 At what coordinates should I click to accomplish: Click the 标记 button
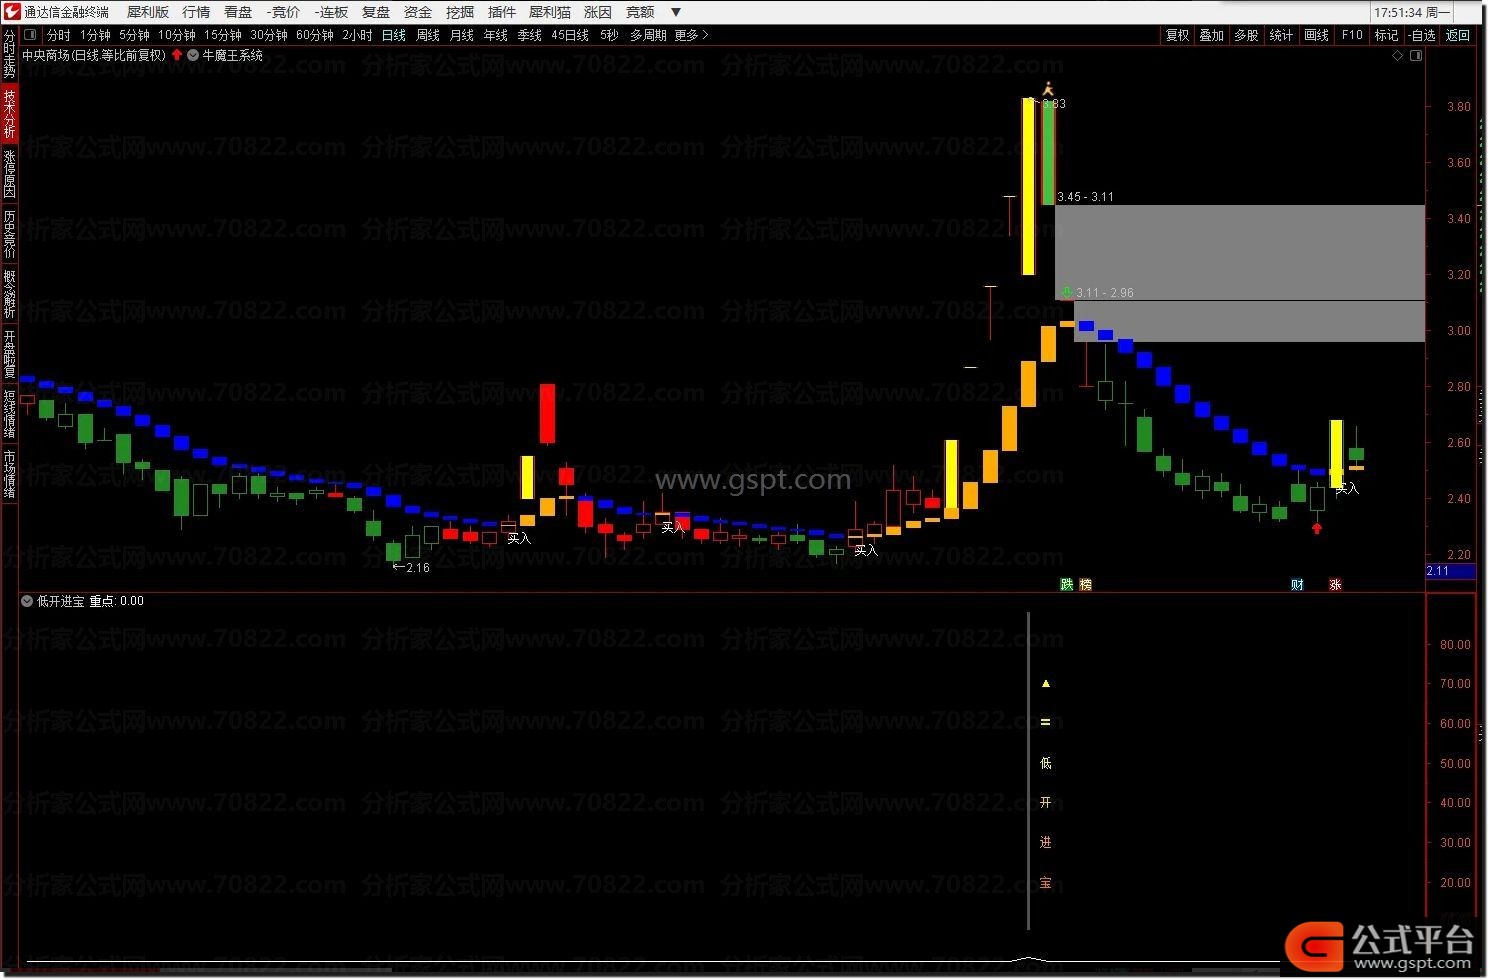[x=1387, y=35]
